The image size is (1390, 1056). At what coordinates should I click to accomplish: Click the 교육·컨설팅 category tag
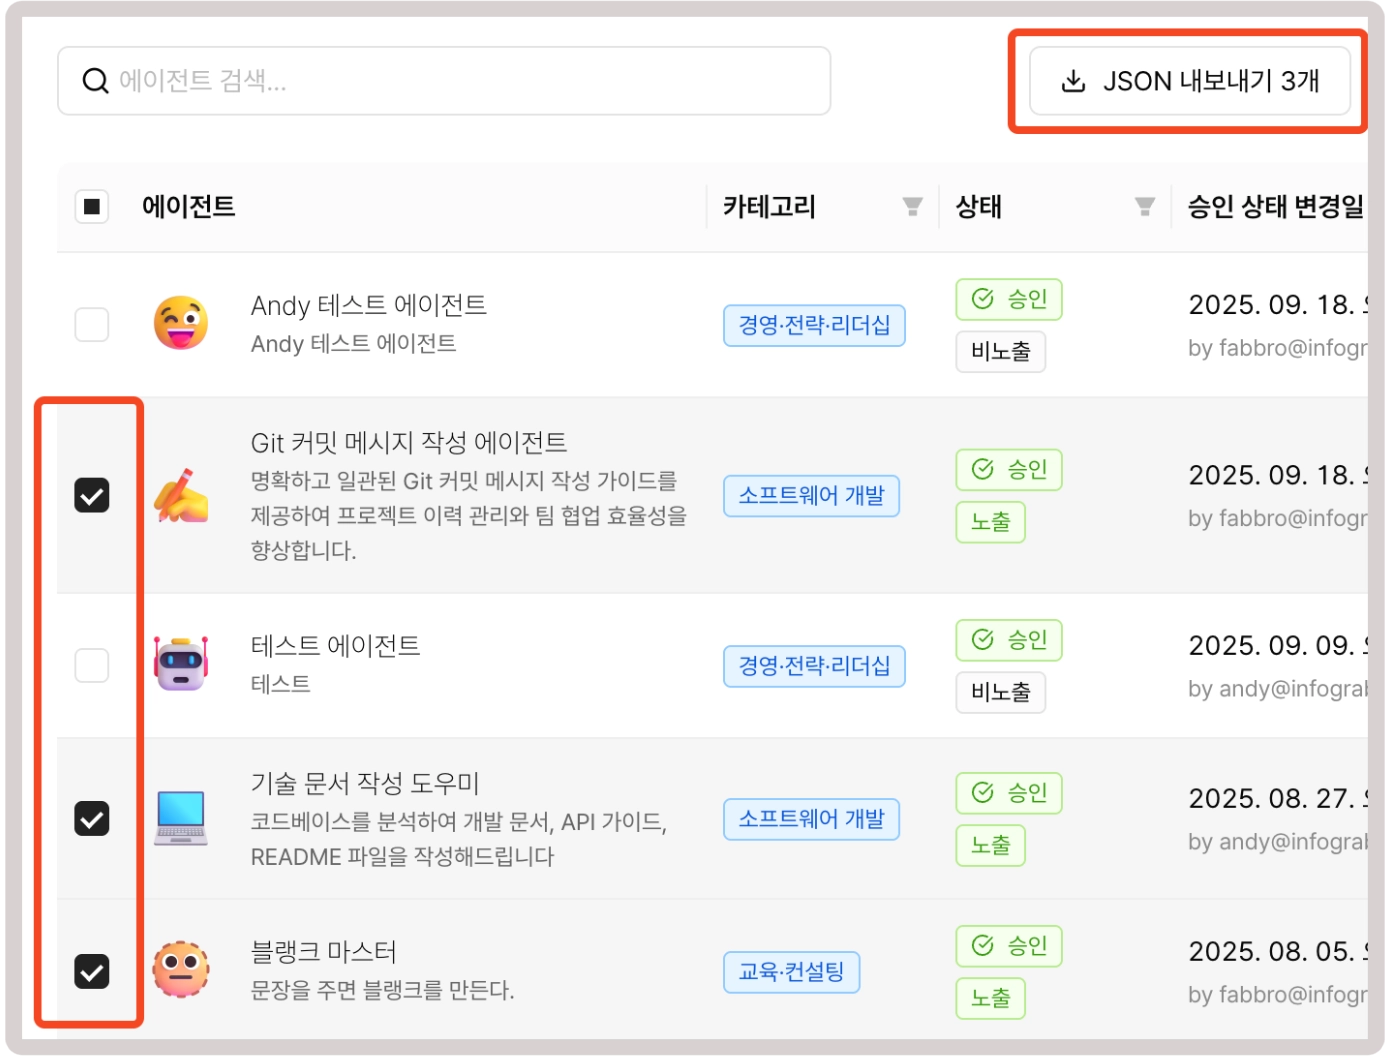[791, 972]
